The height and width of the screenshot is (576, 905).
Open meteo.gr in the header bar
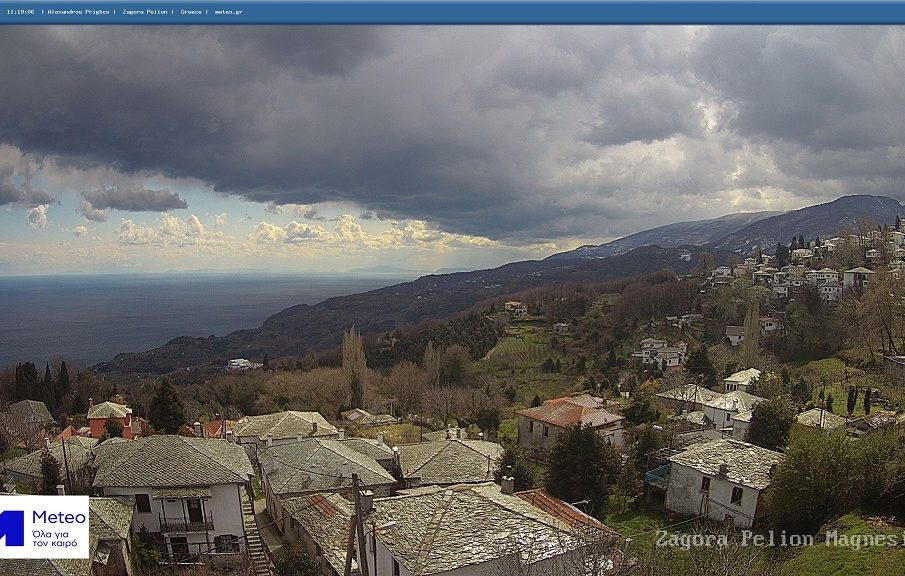tap(228, 12)
